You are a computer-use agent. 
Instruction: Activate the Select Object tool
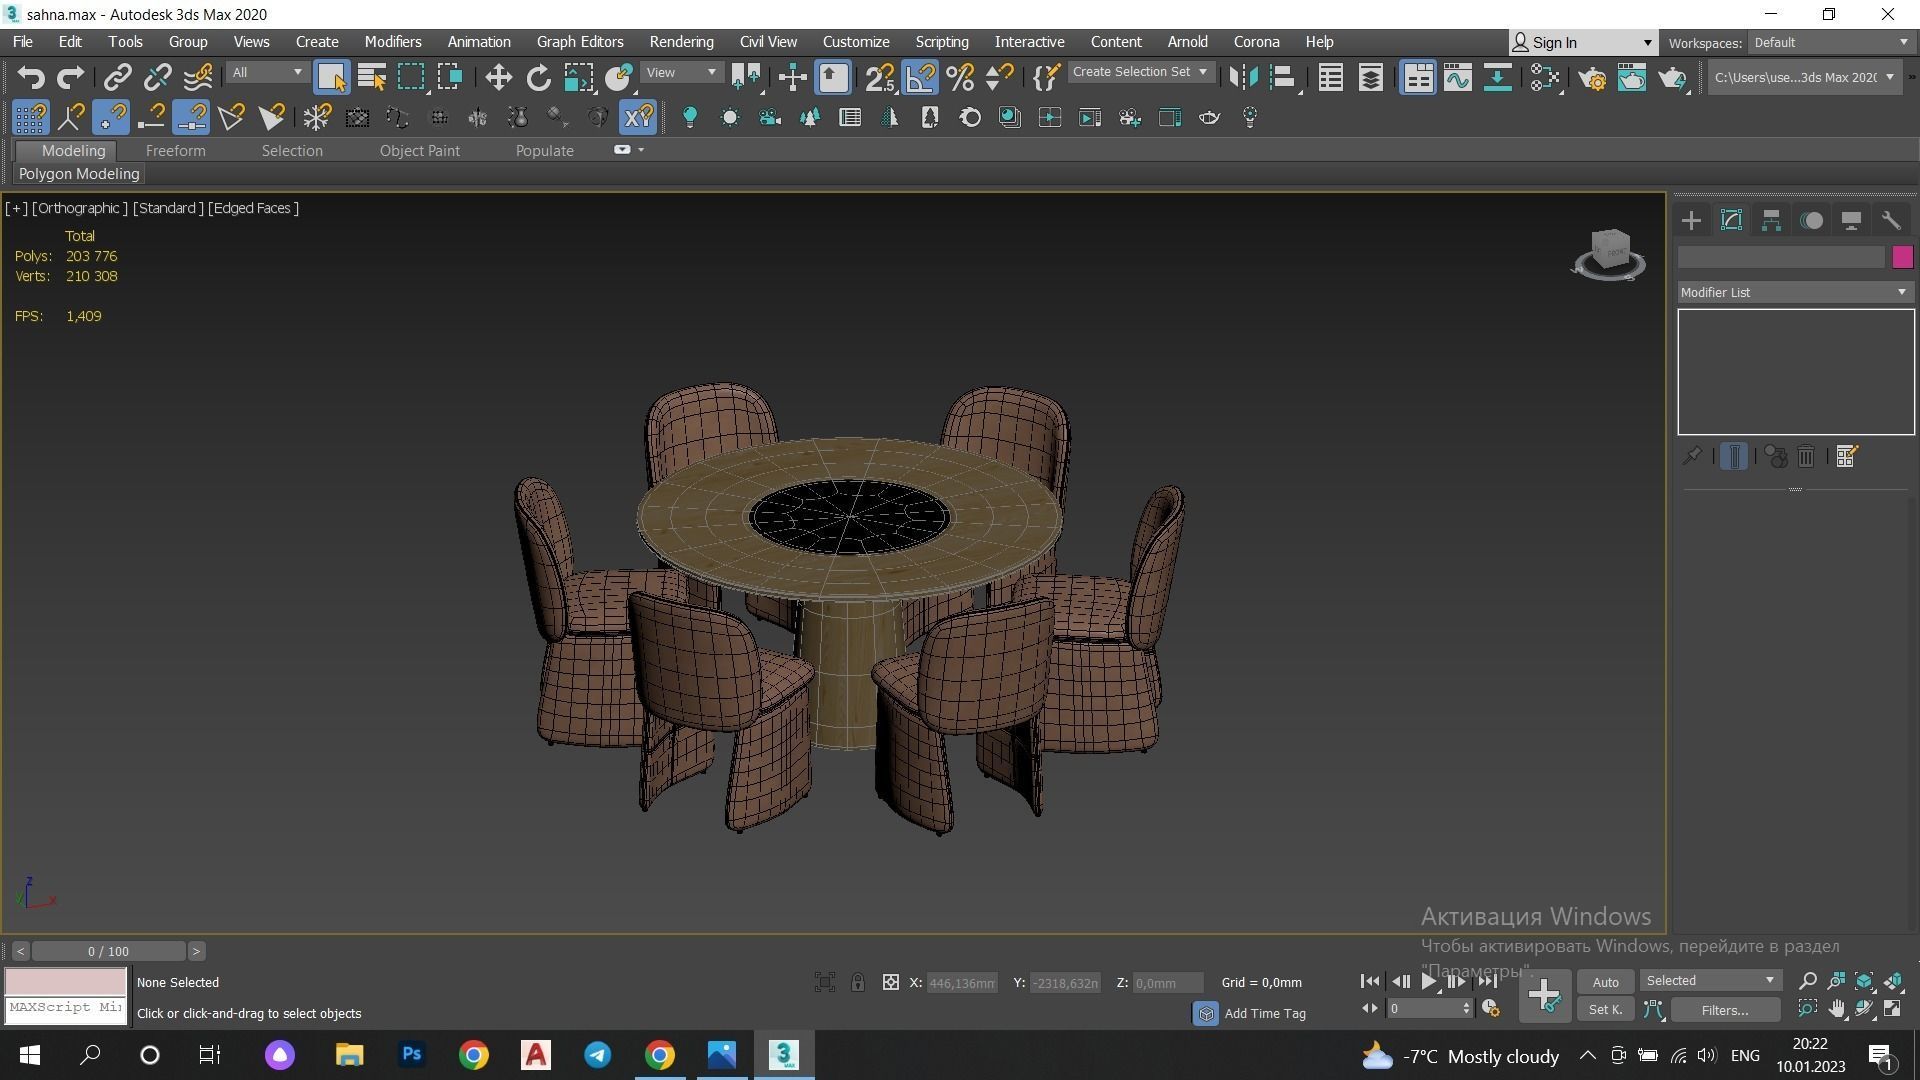click(331, 77)
